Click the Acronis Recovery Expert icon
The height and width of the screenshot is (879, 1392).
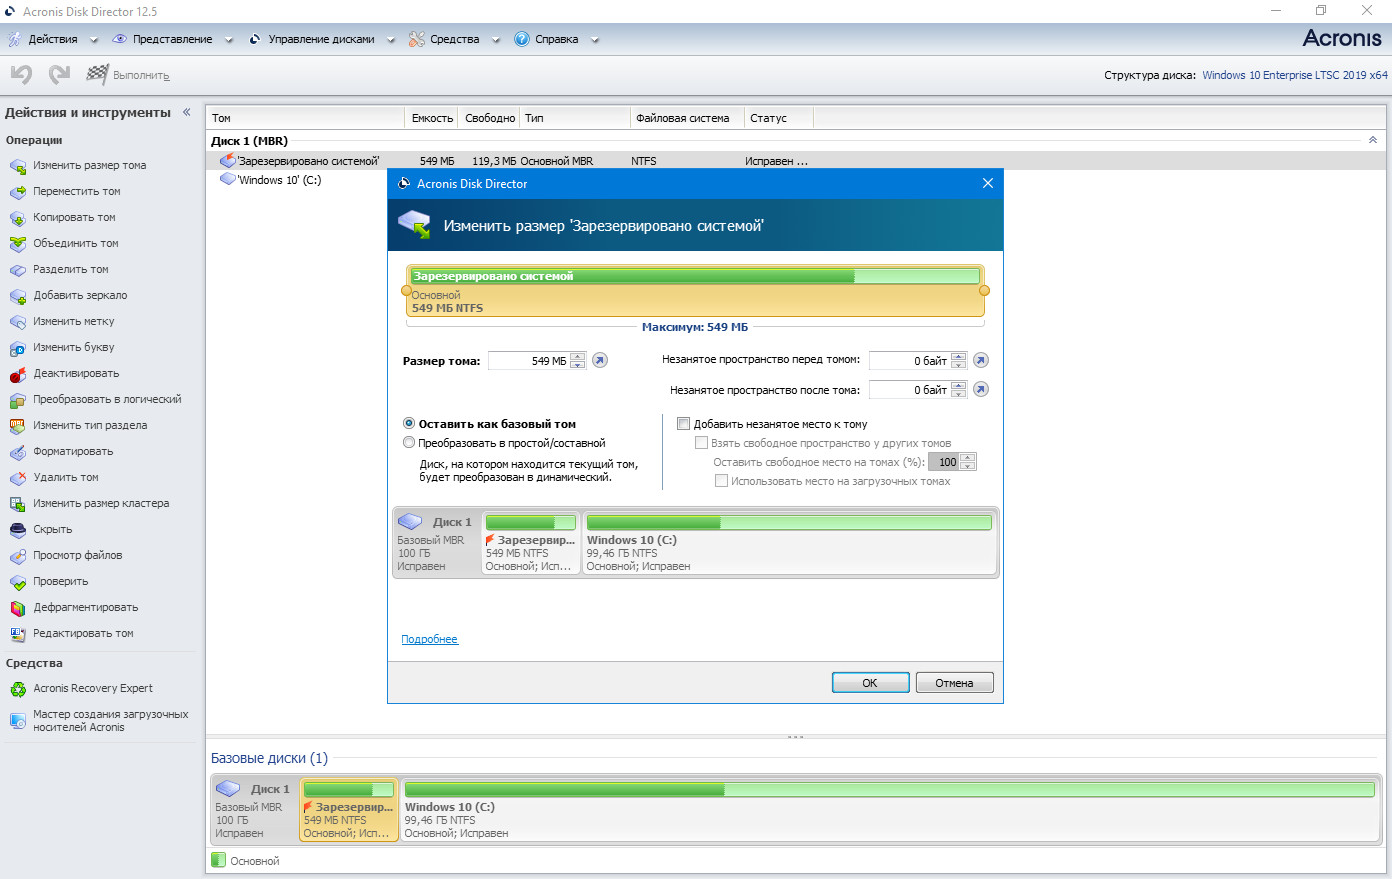(17, 689)
